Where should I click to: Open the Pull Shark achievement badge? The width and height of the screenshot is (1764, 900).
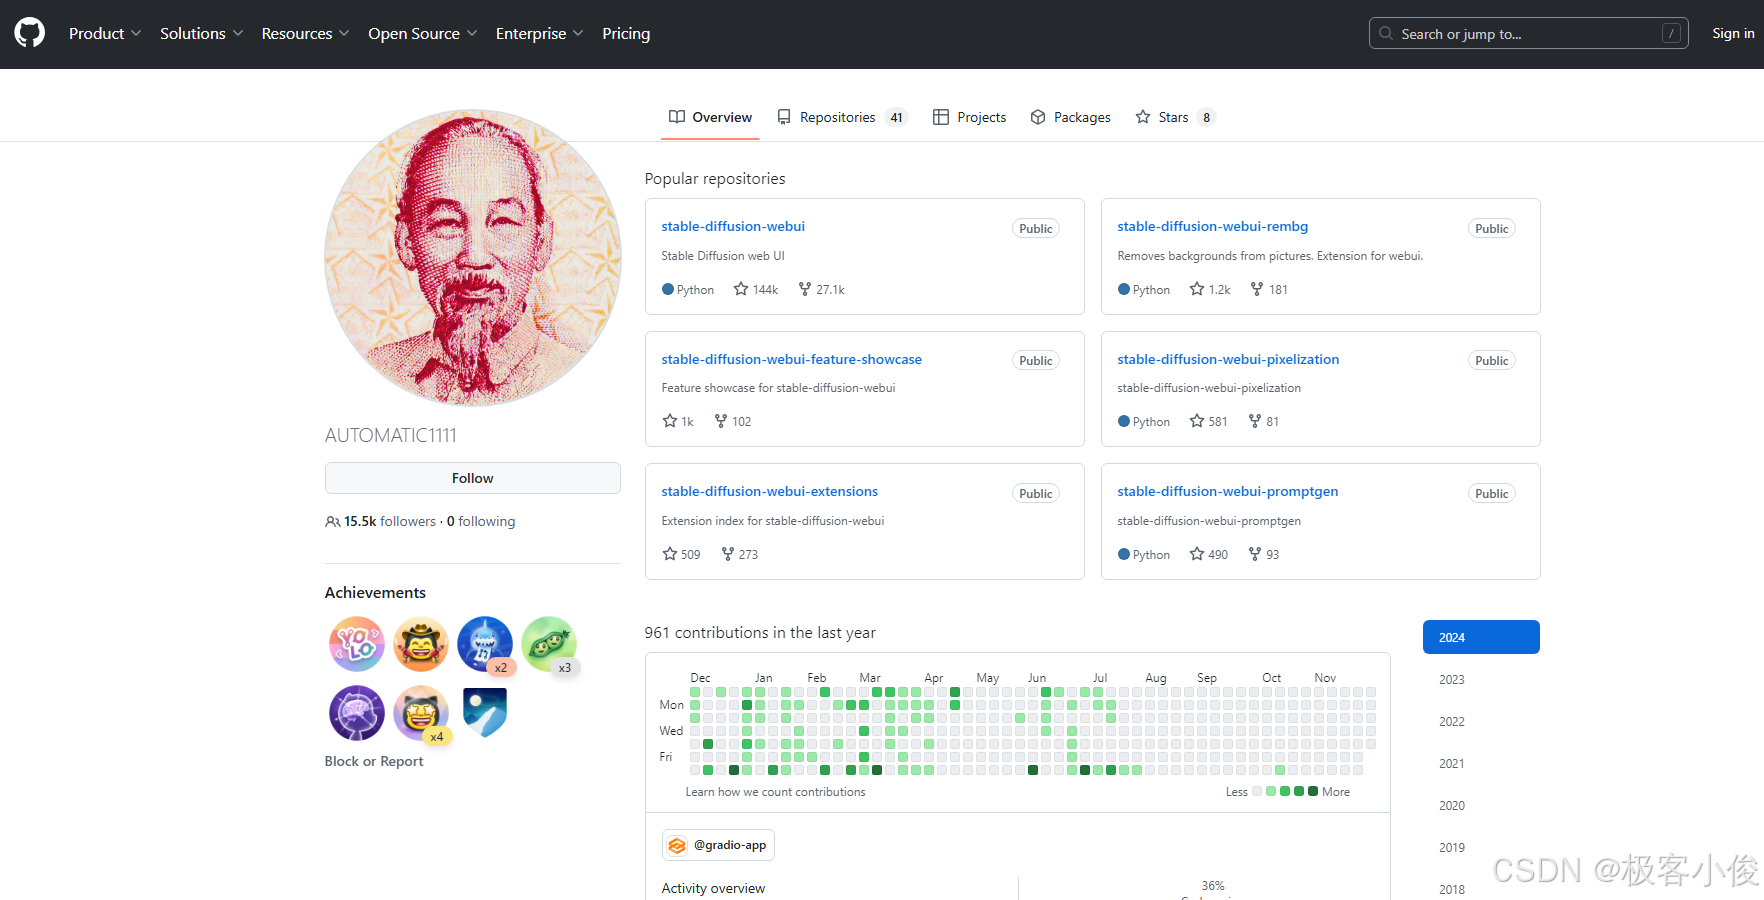coord(485,644)
